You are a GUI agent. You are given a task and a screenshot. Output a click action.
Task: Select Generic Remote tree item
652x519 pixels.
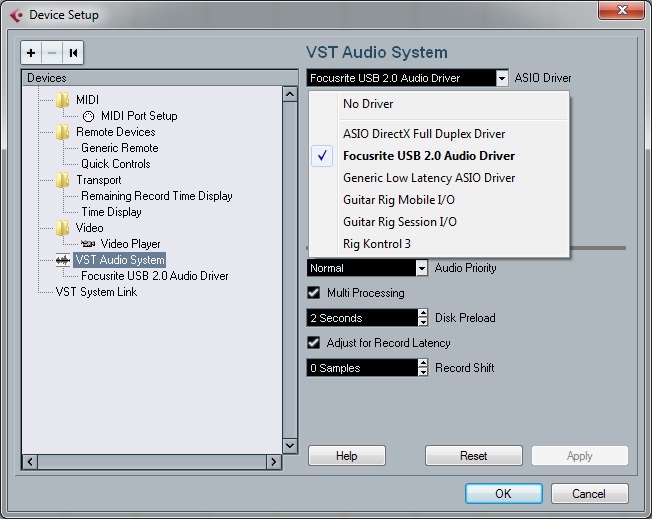coord(120,148)
